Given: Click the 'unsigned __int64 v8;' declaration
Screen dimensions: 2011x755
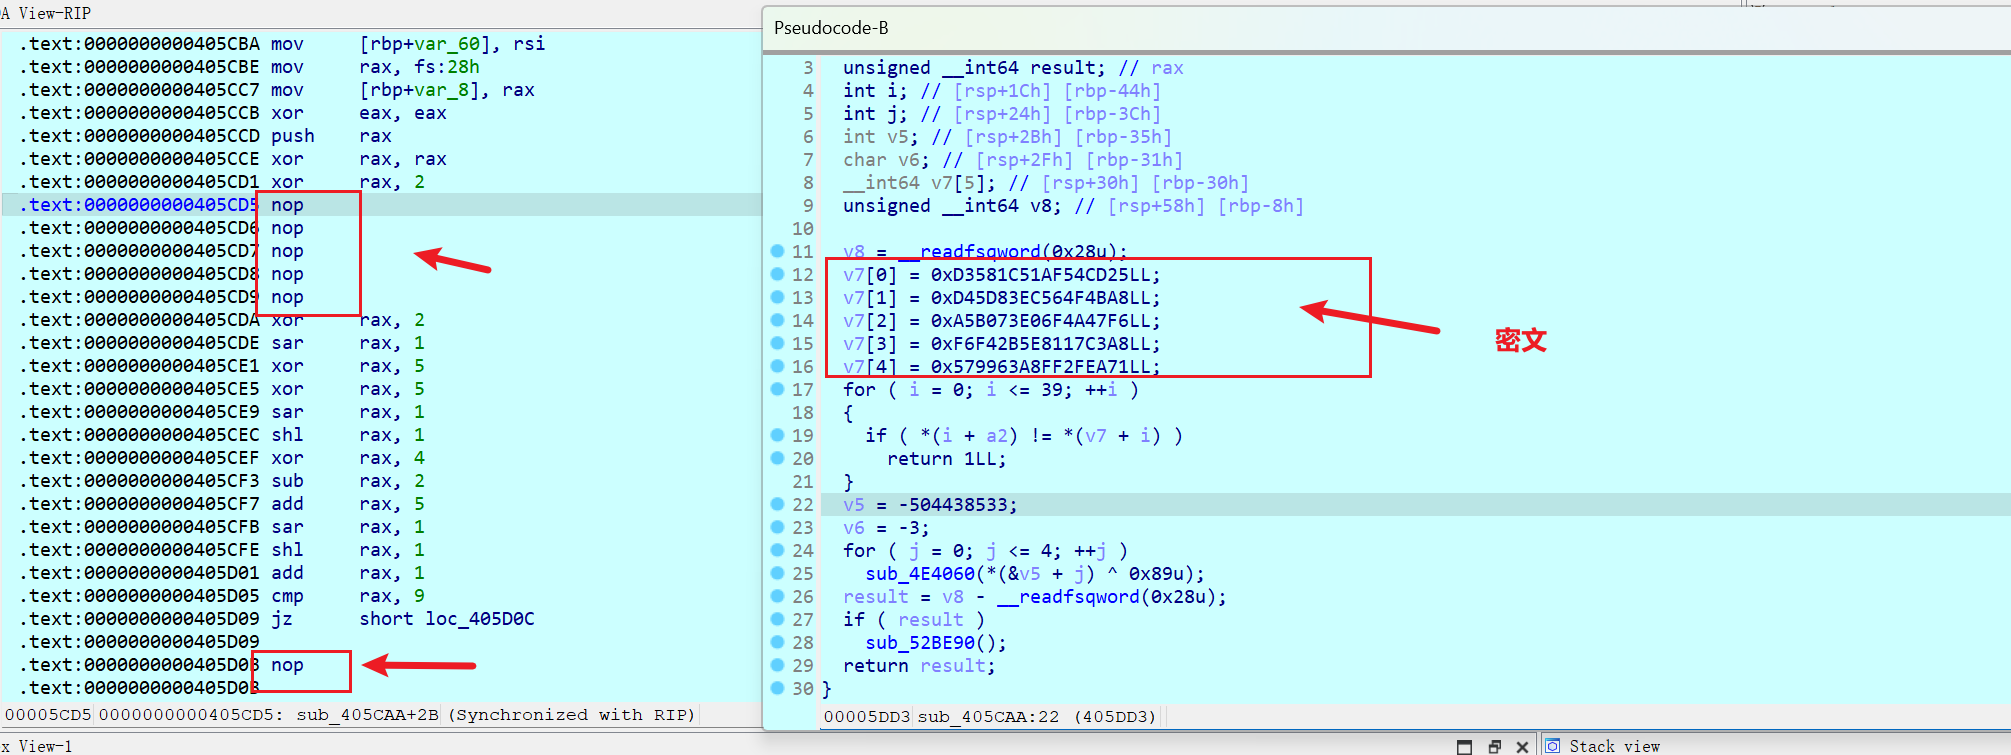Looking at the screenshot, I should 952,206.
